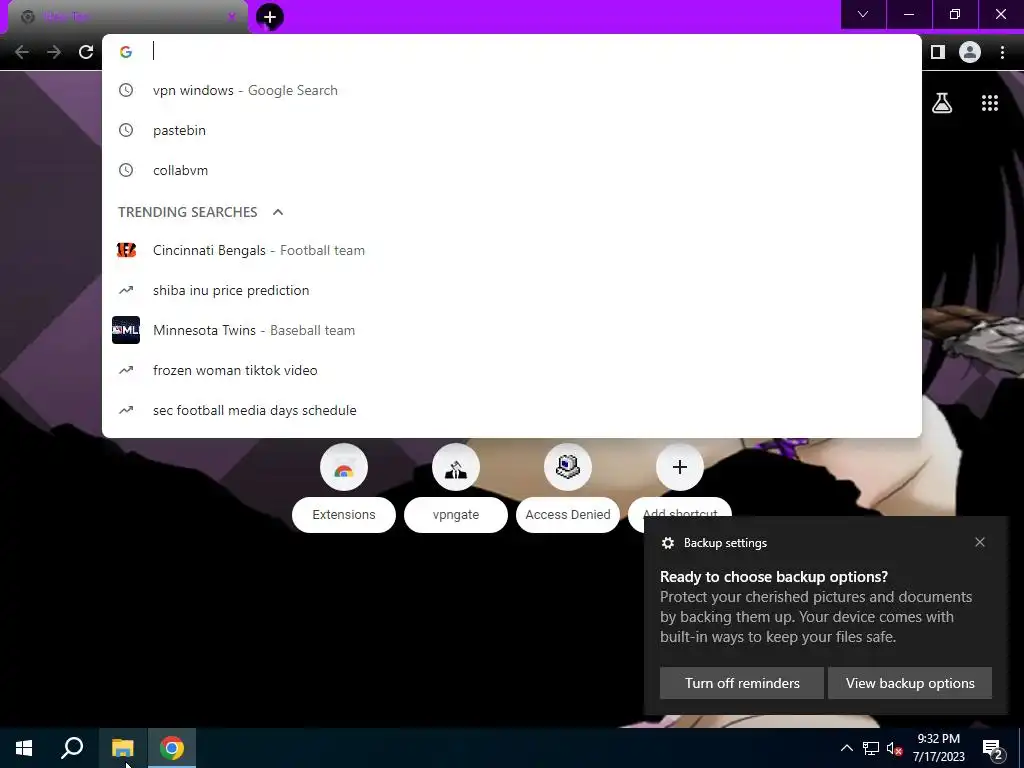Viewport: 1024px width, 768px height.
Task: Choose 'shiba inu price prediction' suggestion
Action: [512, 290]
